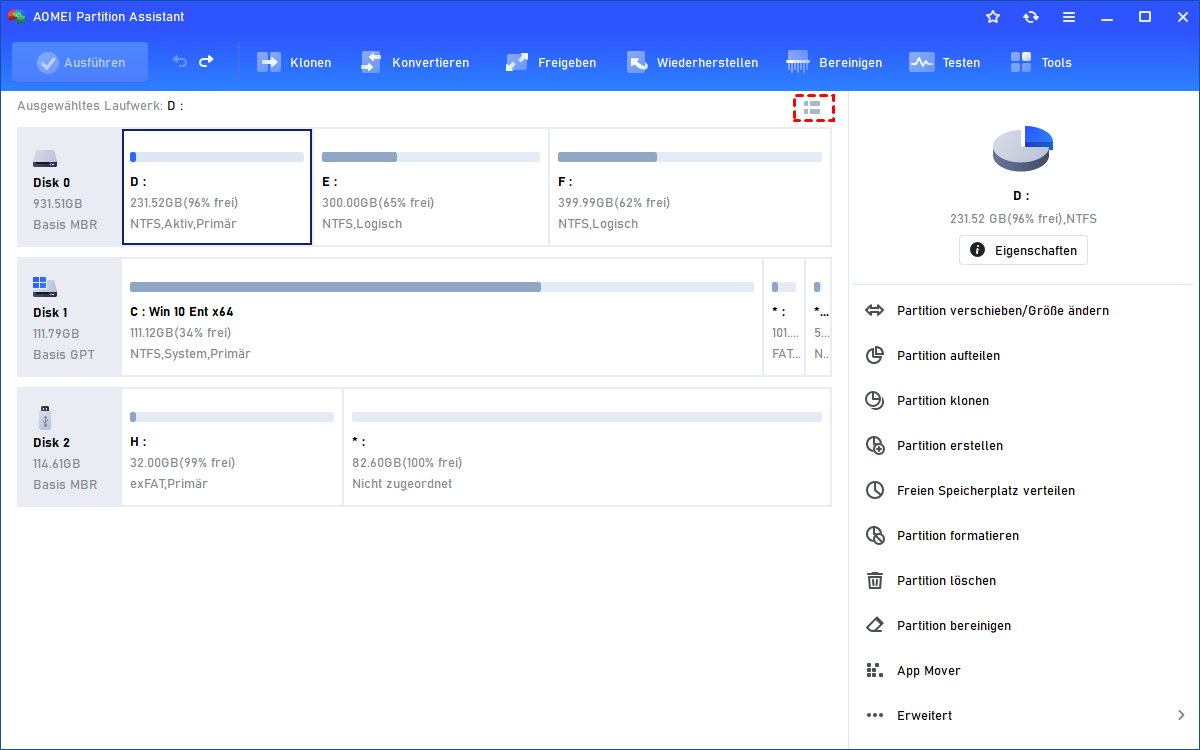Click the D: usage bar
Viewport: 1200px width, 750px height.
click(217, 157)
